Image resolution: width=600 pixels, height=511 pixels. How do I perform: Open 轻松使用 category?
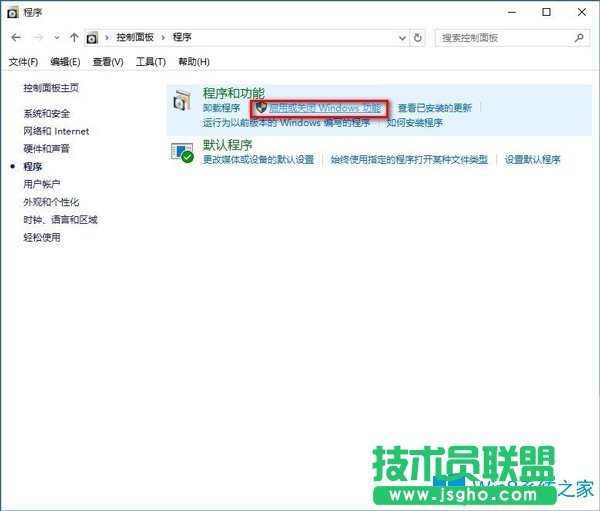(x=42, y=237)
